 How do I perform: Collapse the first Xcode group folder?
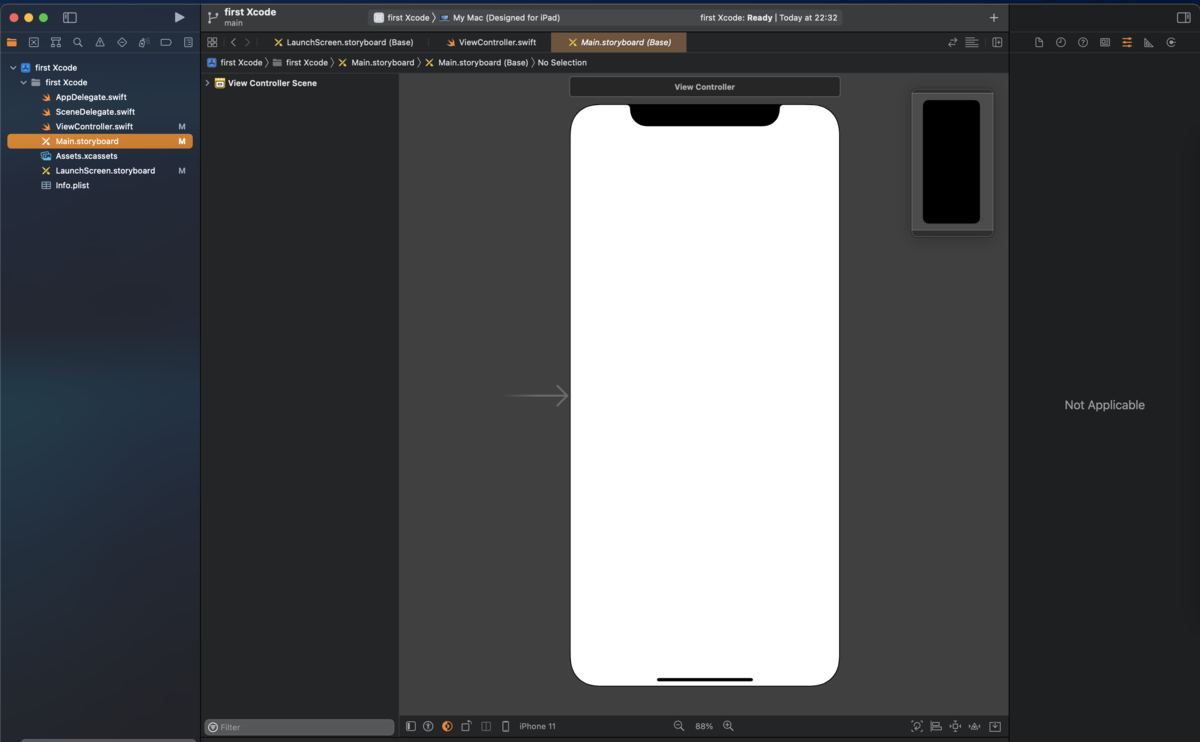click(23, 82)
